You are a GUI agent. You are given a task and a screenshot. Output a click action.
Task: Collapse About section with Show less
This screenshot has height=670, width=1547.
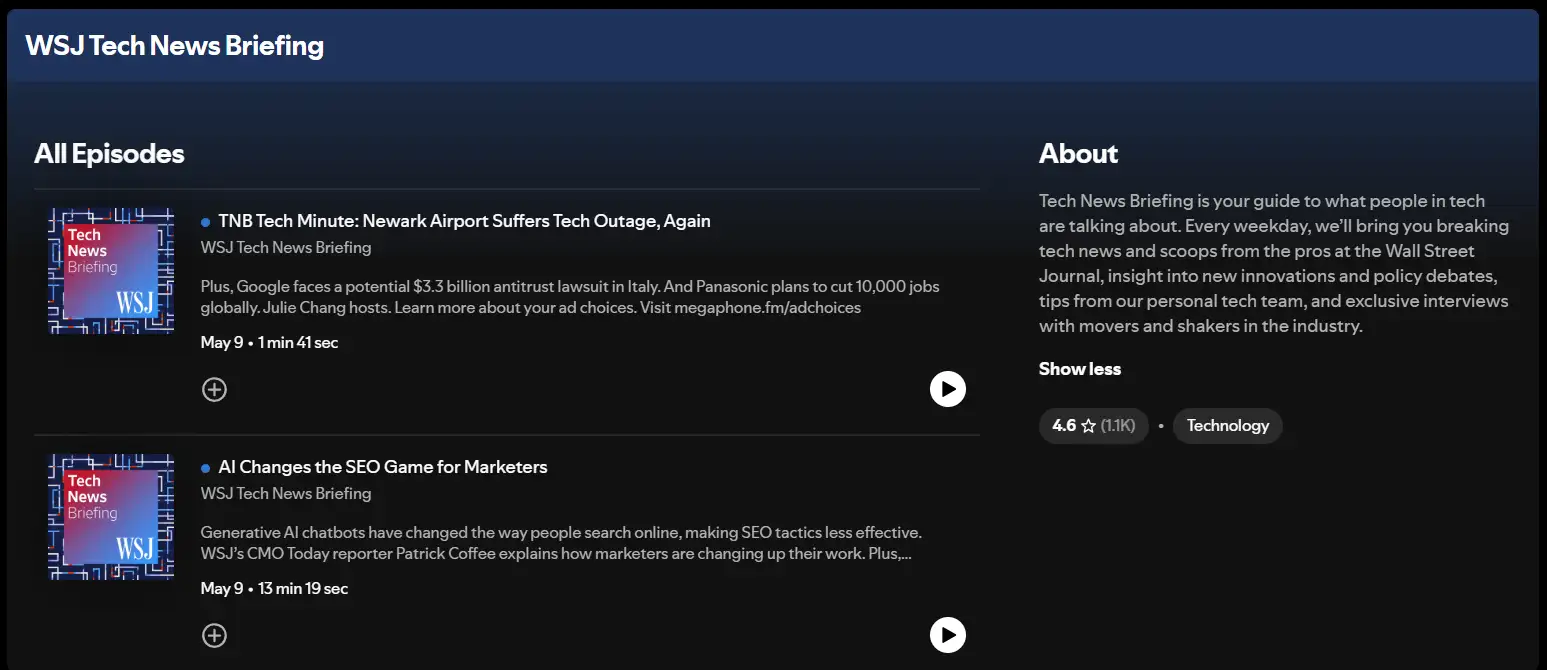click(x=1080, y=369)
